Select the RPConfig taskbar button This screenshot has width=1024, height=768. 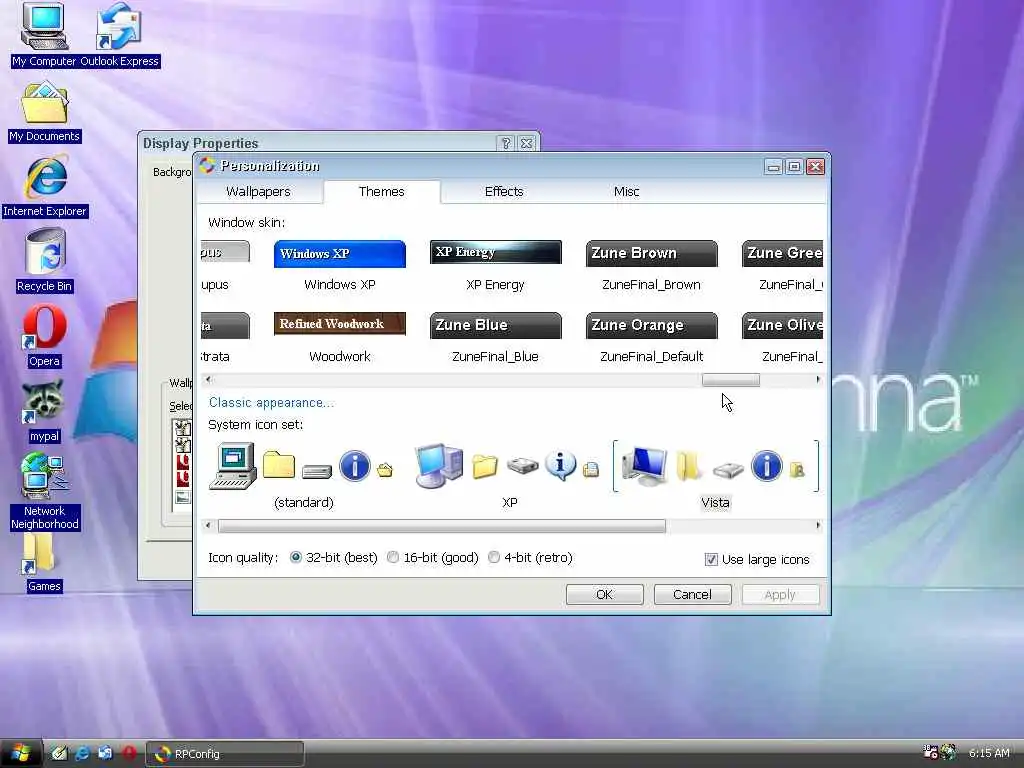225,754
